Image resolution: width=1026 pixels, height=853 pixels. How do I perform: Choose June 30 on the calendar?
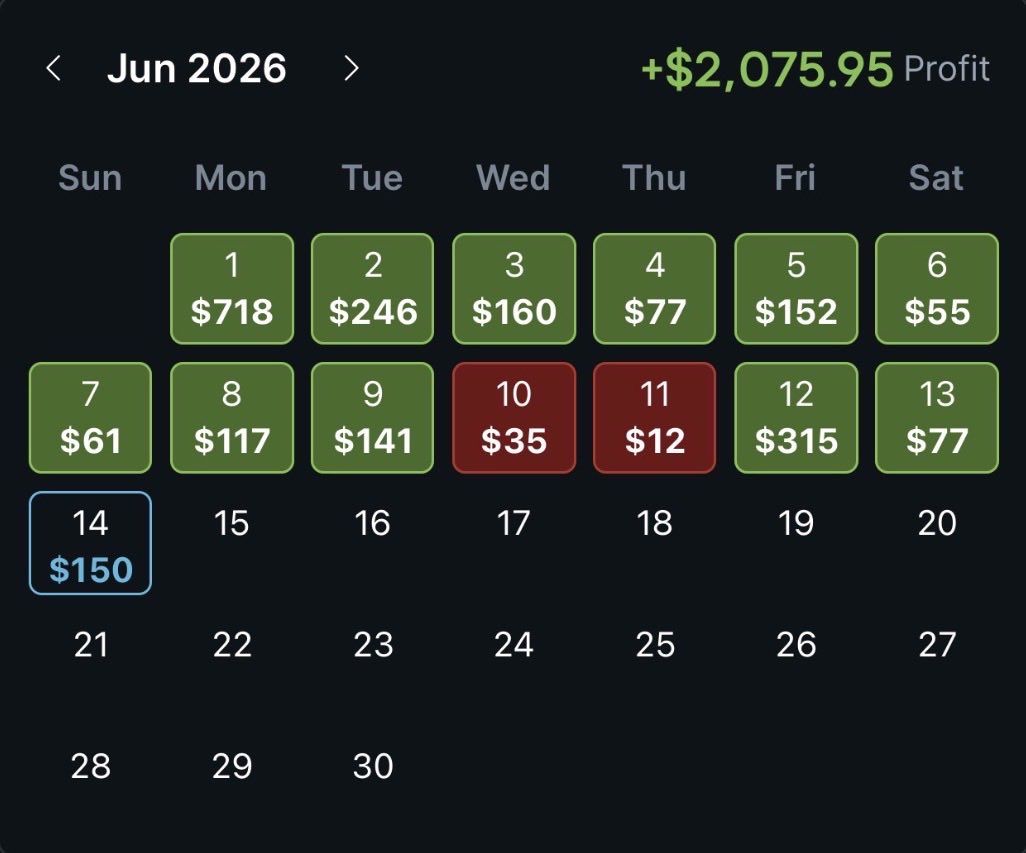pos(373,766)
